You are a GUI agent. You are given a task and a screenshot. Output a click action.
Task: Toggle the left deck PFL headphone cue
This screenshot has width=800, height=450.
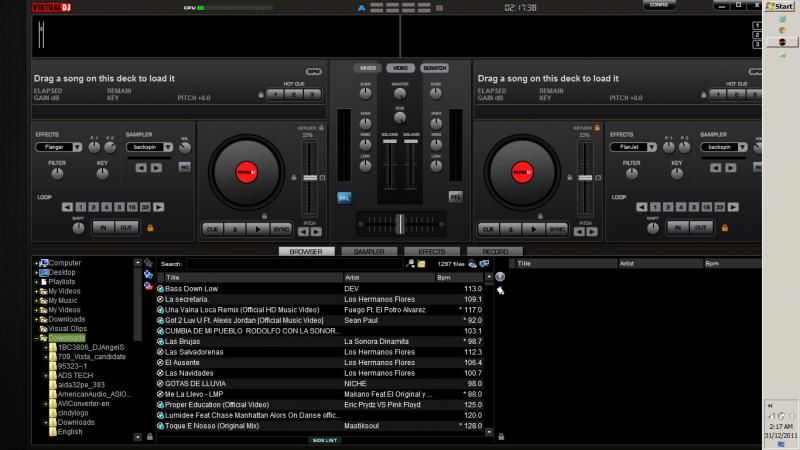click(x=344, y=197)
